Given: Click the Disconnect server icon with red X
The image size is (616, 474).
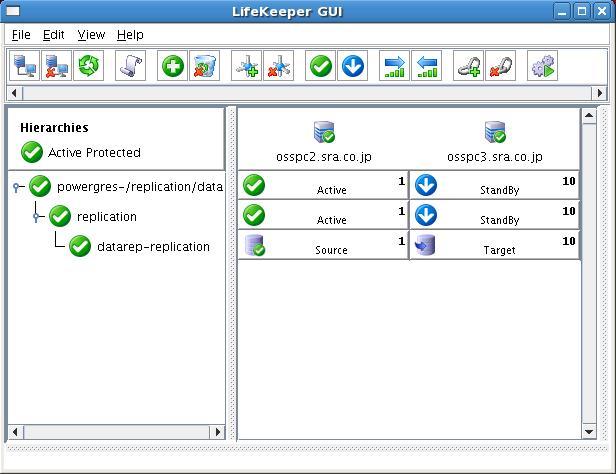Looking at the screenshot, I should coord(57,66).
